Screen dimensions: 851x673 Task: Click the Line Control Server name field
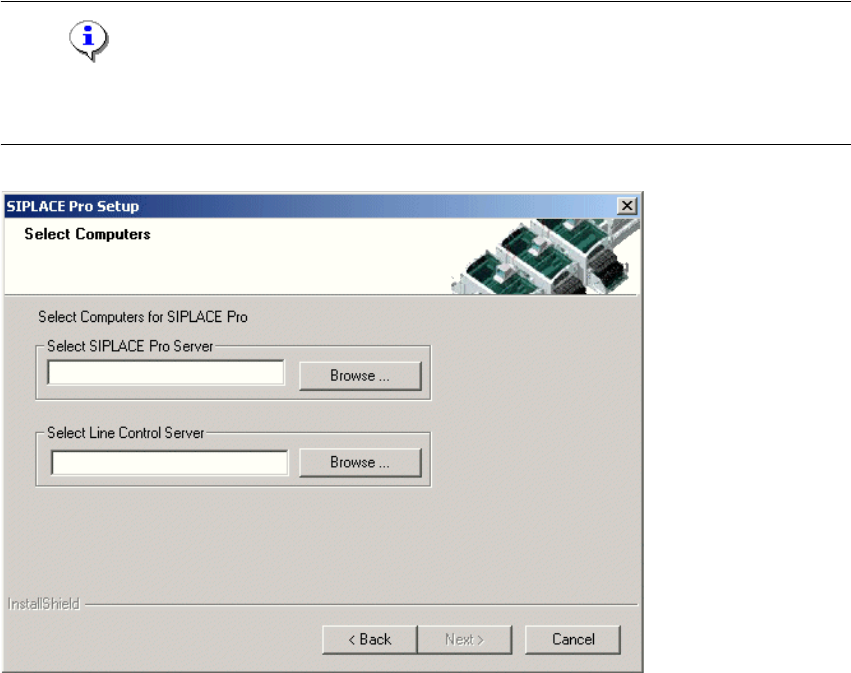point(169,462)
